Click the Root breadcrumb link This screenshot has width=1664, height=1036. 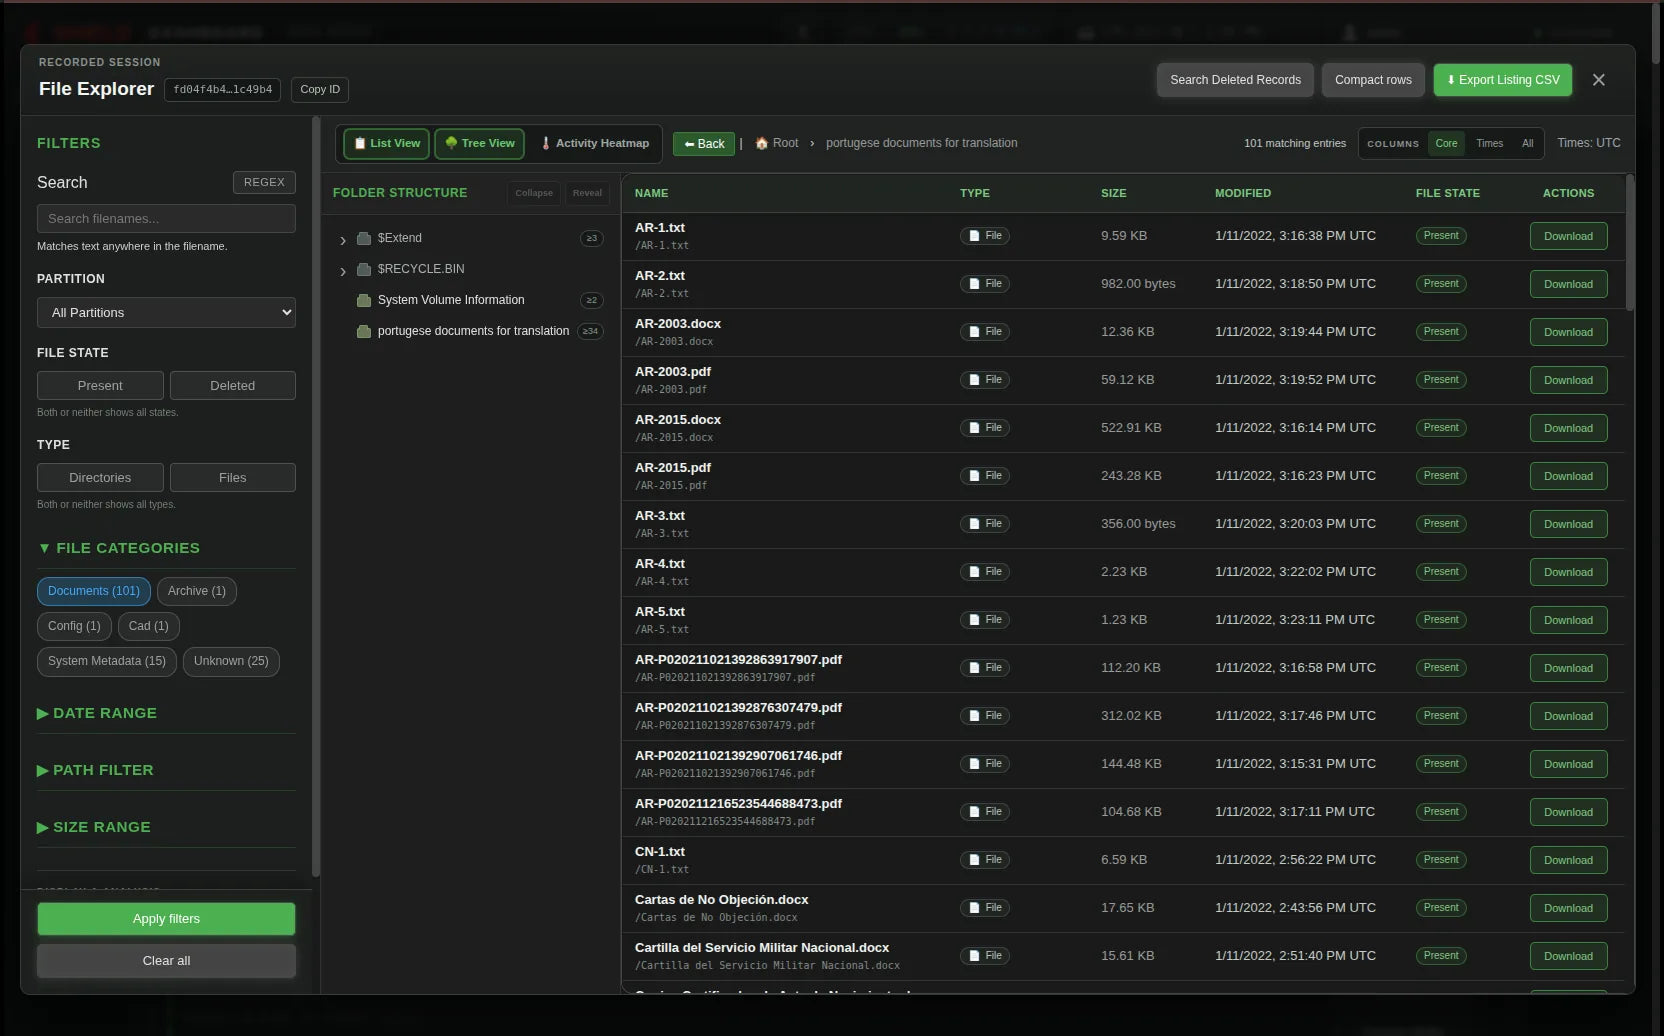[785, 143]
